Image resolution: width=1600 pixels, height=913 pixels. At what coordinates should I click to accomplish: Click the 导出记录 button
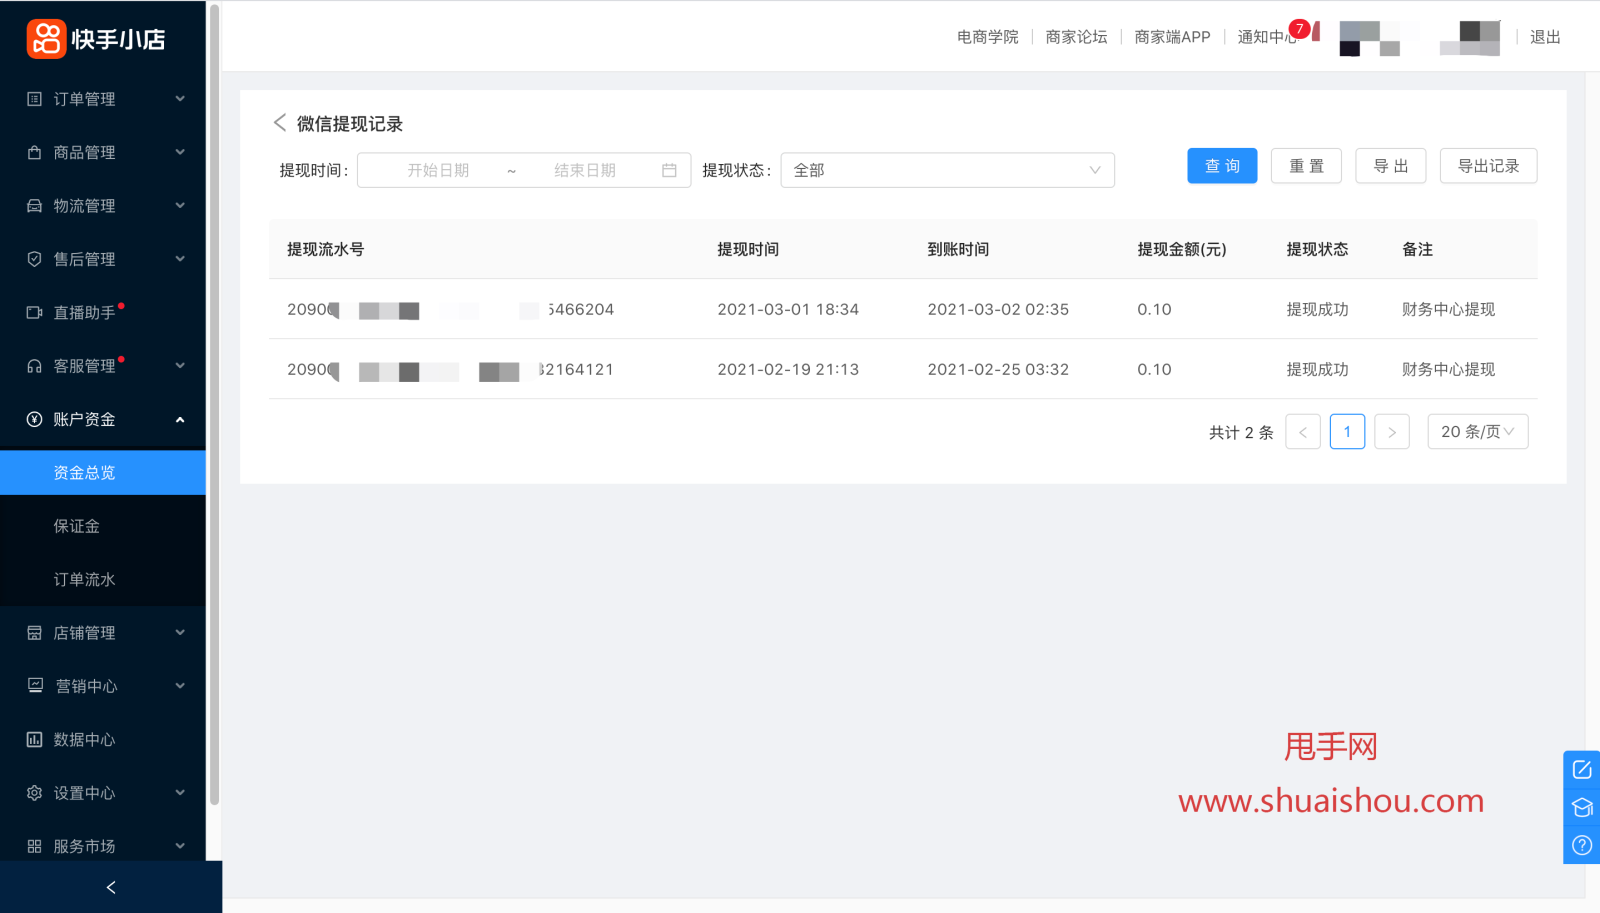(x=1488, y=166)
